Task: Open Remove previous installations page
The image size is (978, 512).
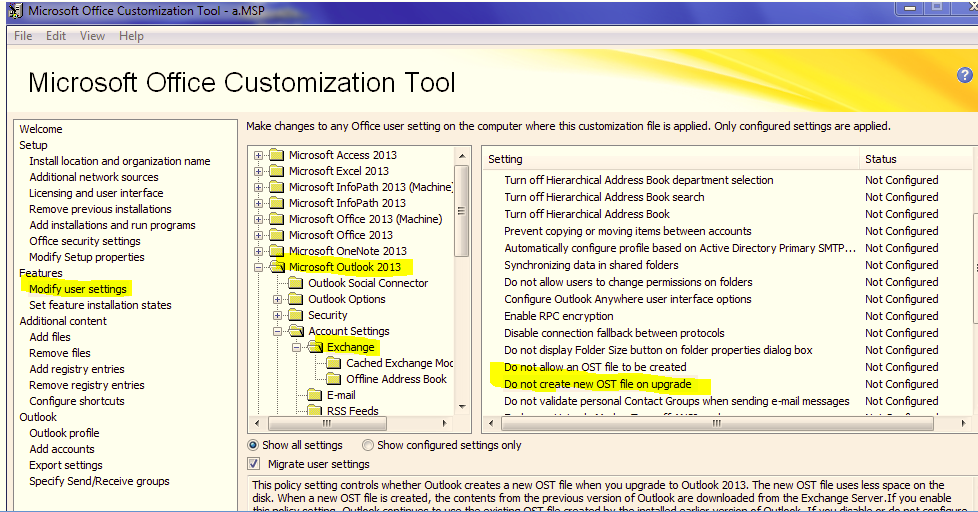Action: [x=100, y=209]
